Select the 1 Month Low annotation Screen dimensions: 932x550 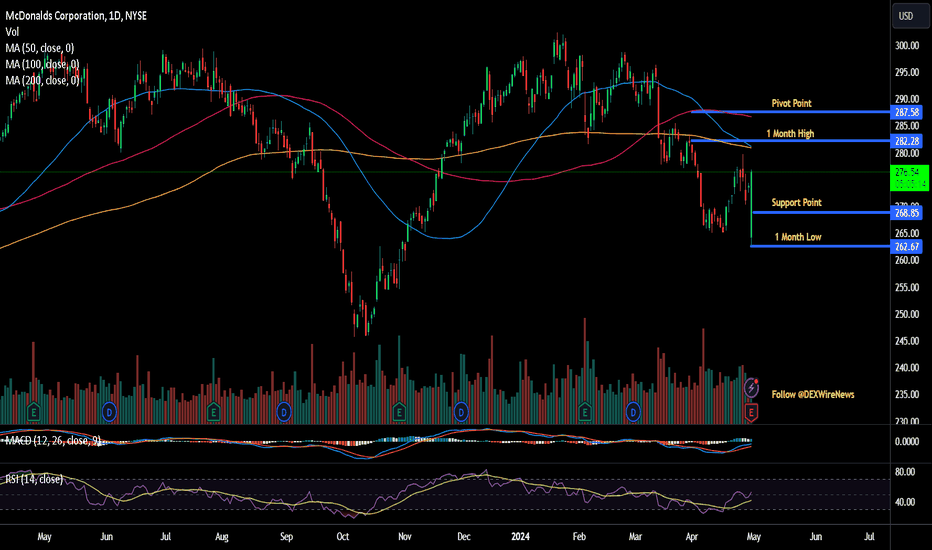(798, 237)
